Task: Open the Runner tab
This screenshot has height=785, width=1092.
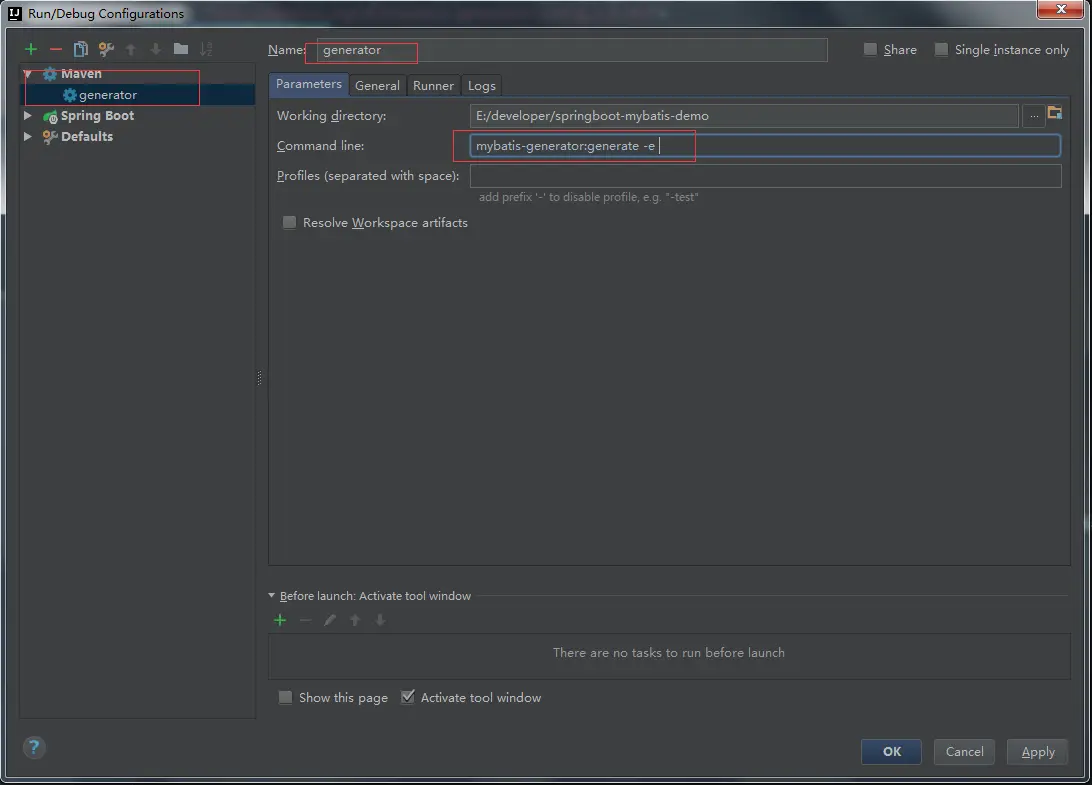Action: pyautogui.click(x=433, y=86)
